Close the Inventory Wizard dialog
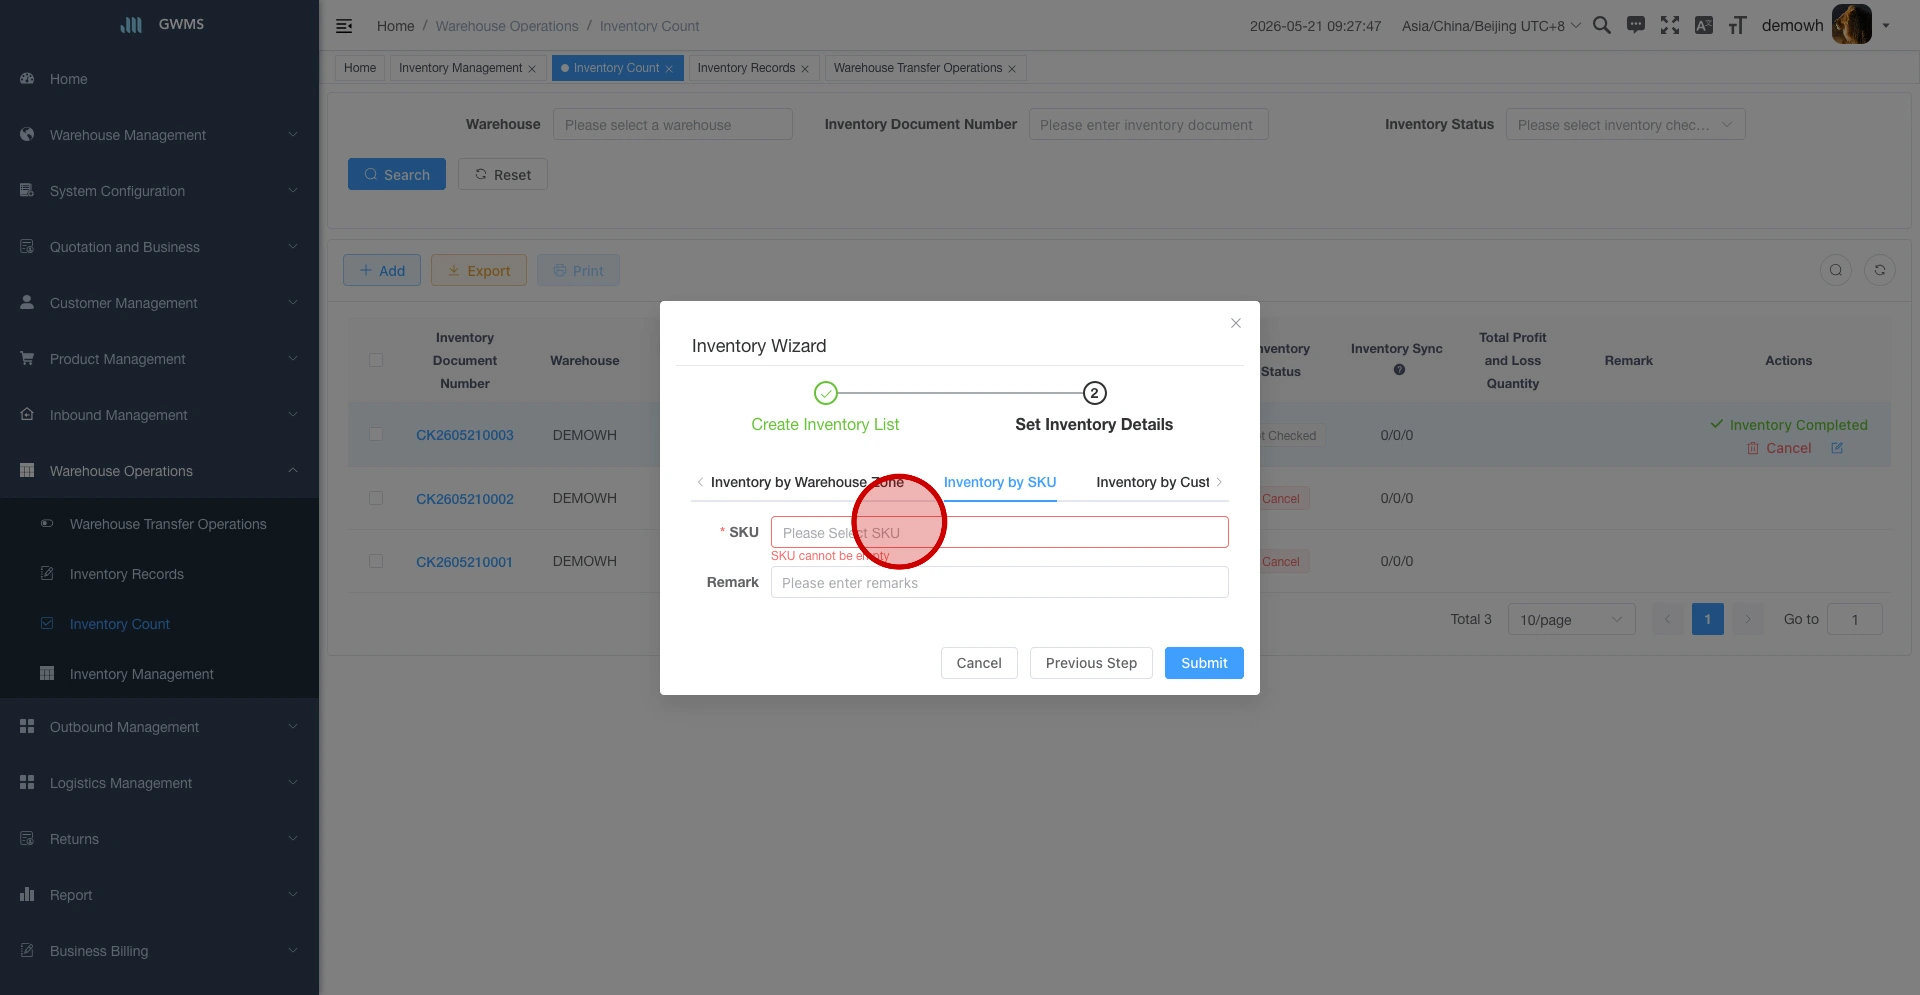 [1236, 323]
